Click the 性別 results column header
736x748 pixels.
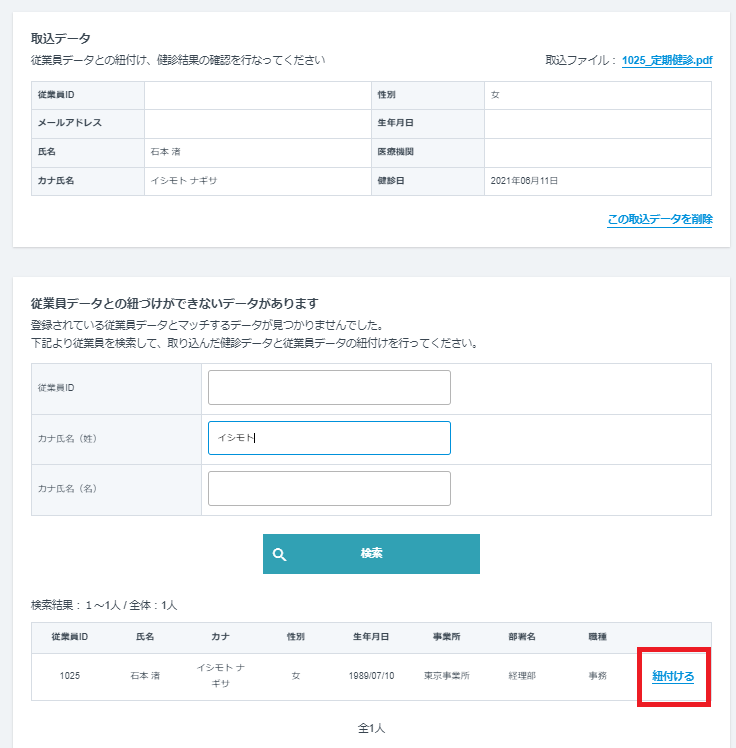pos(296,637)
